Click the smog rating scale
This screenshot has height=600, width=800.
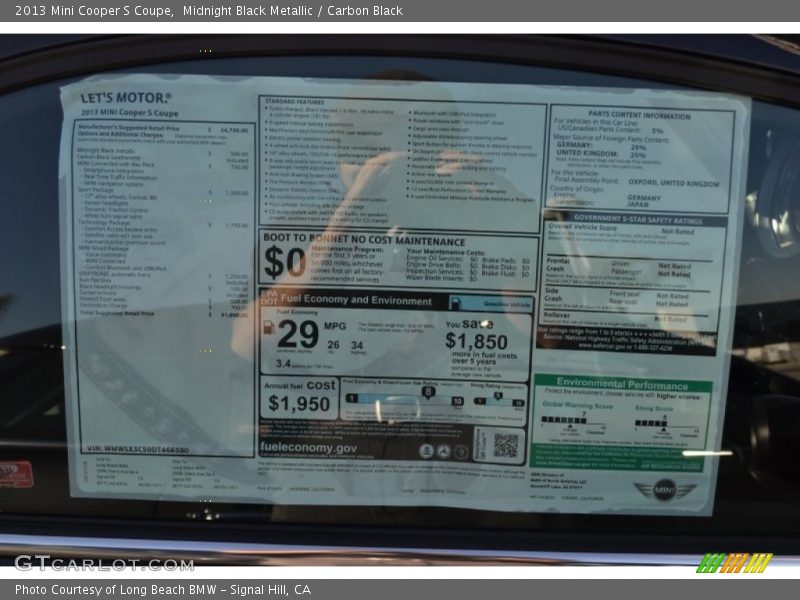(x=498, y=401)
